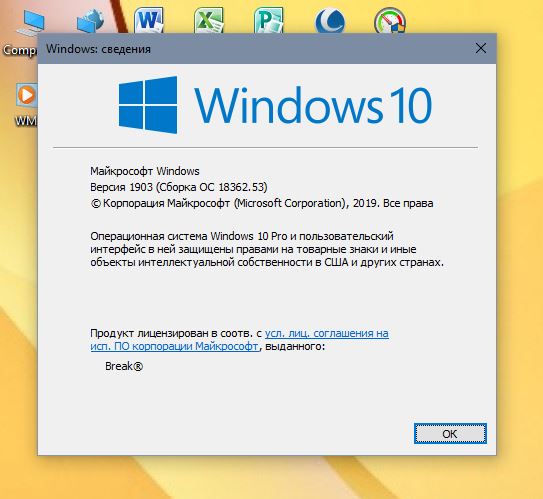Open the blue crescent moon desktop icon

point(330,21)
